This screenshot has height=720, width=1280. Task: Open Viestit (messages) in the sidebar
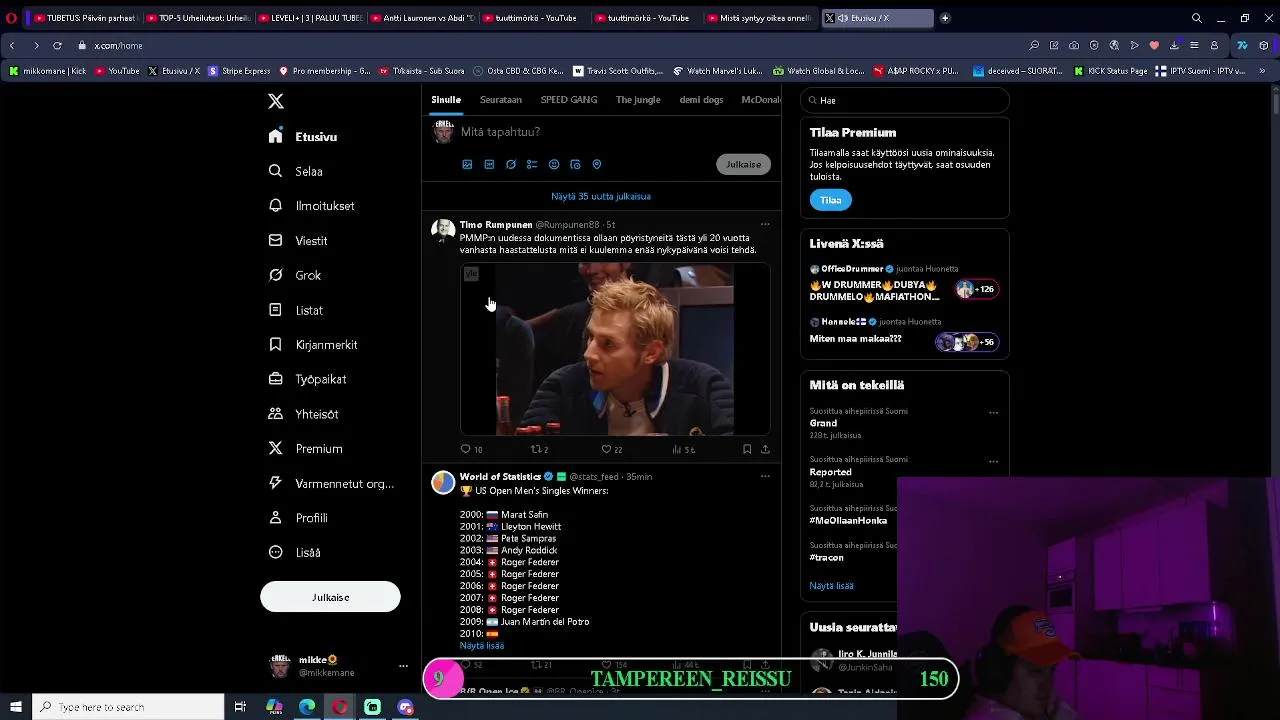tap(298, 241)
